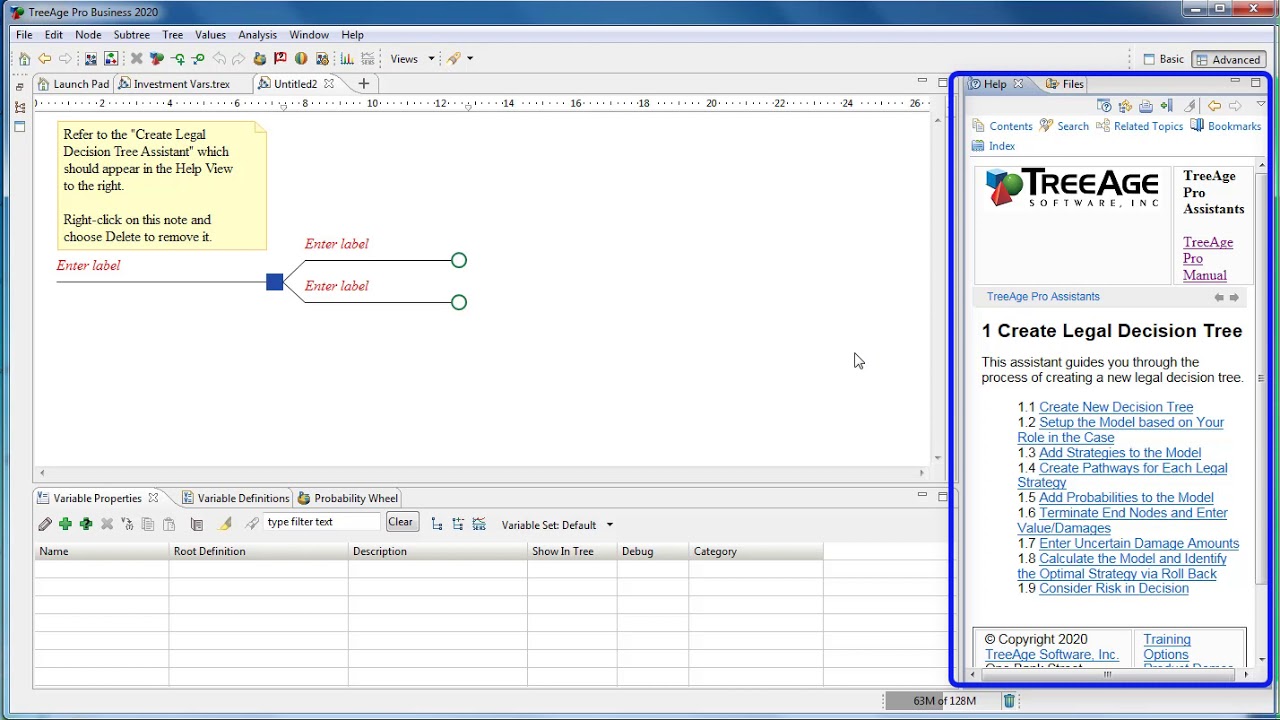Switch to Probability Wheel tab

tap(347, 498)
